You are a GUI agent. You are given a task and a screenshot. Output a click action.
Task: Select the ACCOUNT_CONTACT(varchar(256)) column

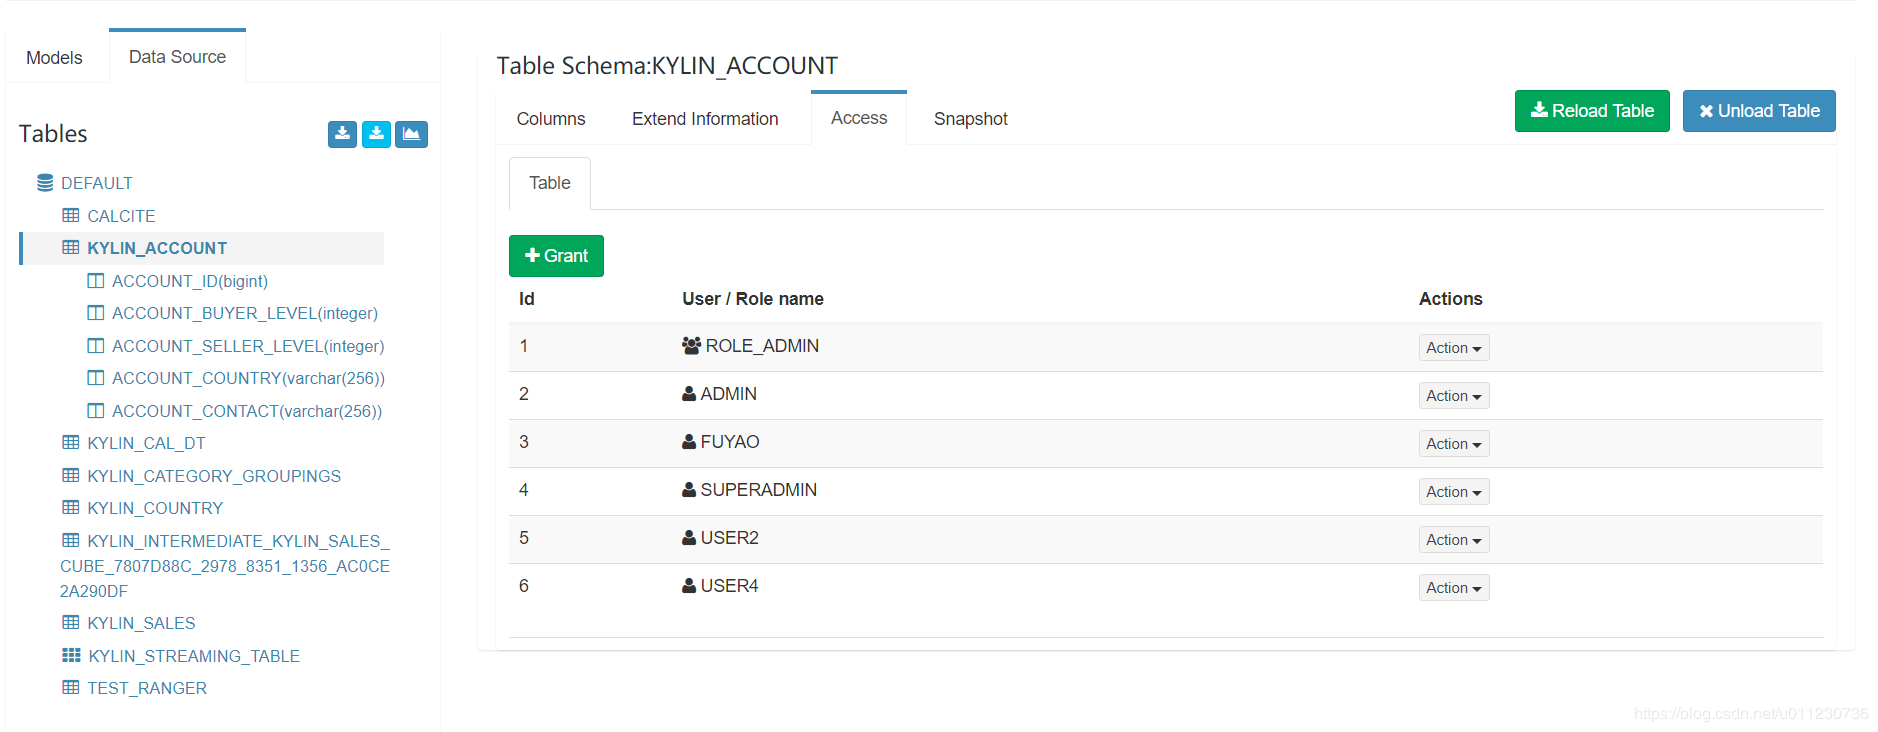coord(247,411)
